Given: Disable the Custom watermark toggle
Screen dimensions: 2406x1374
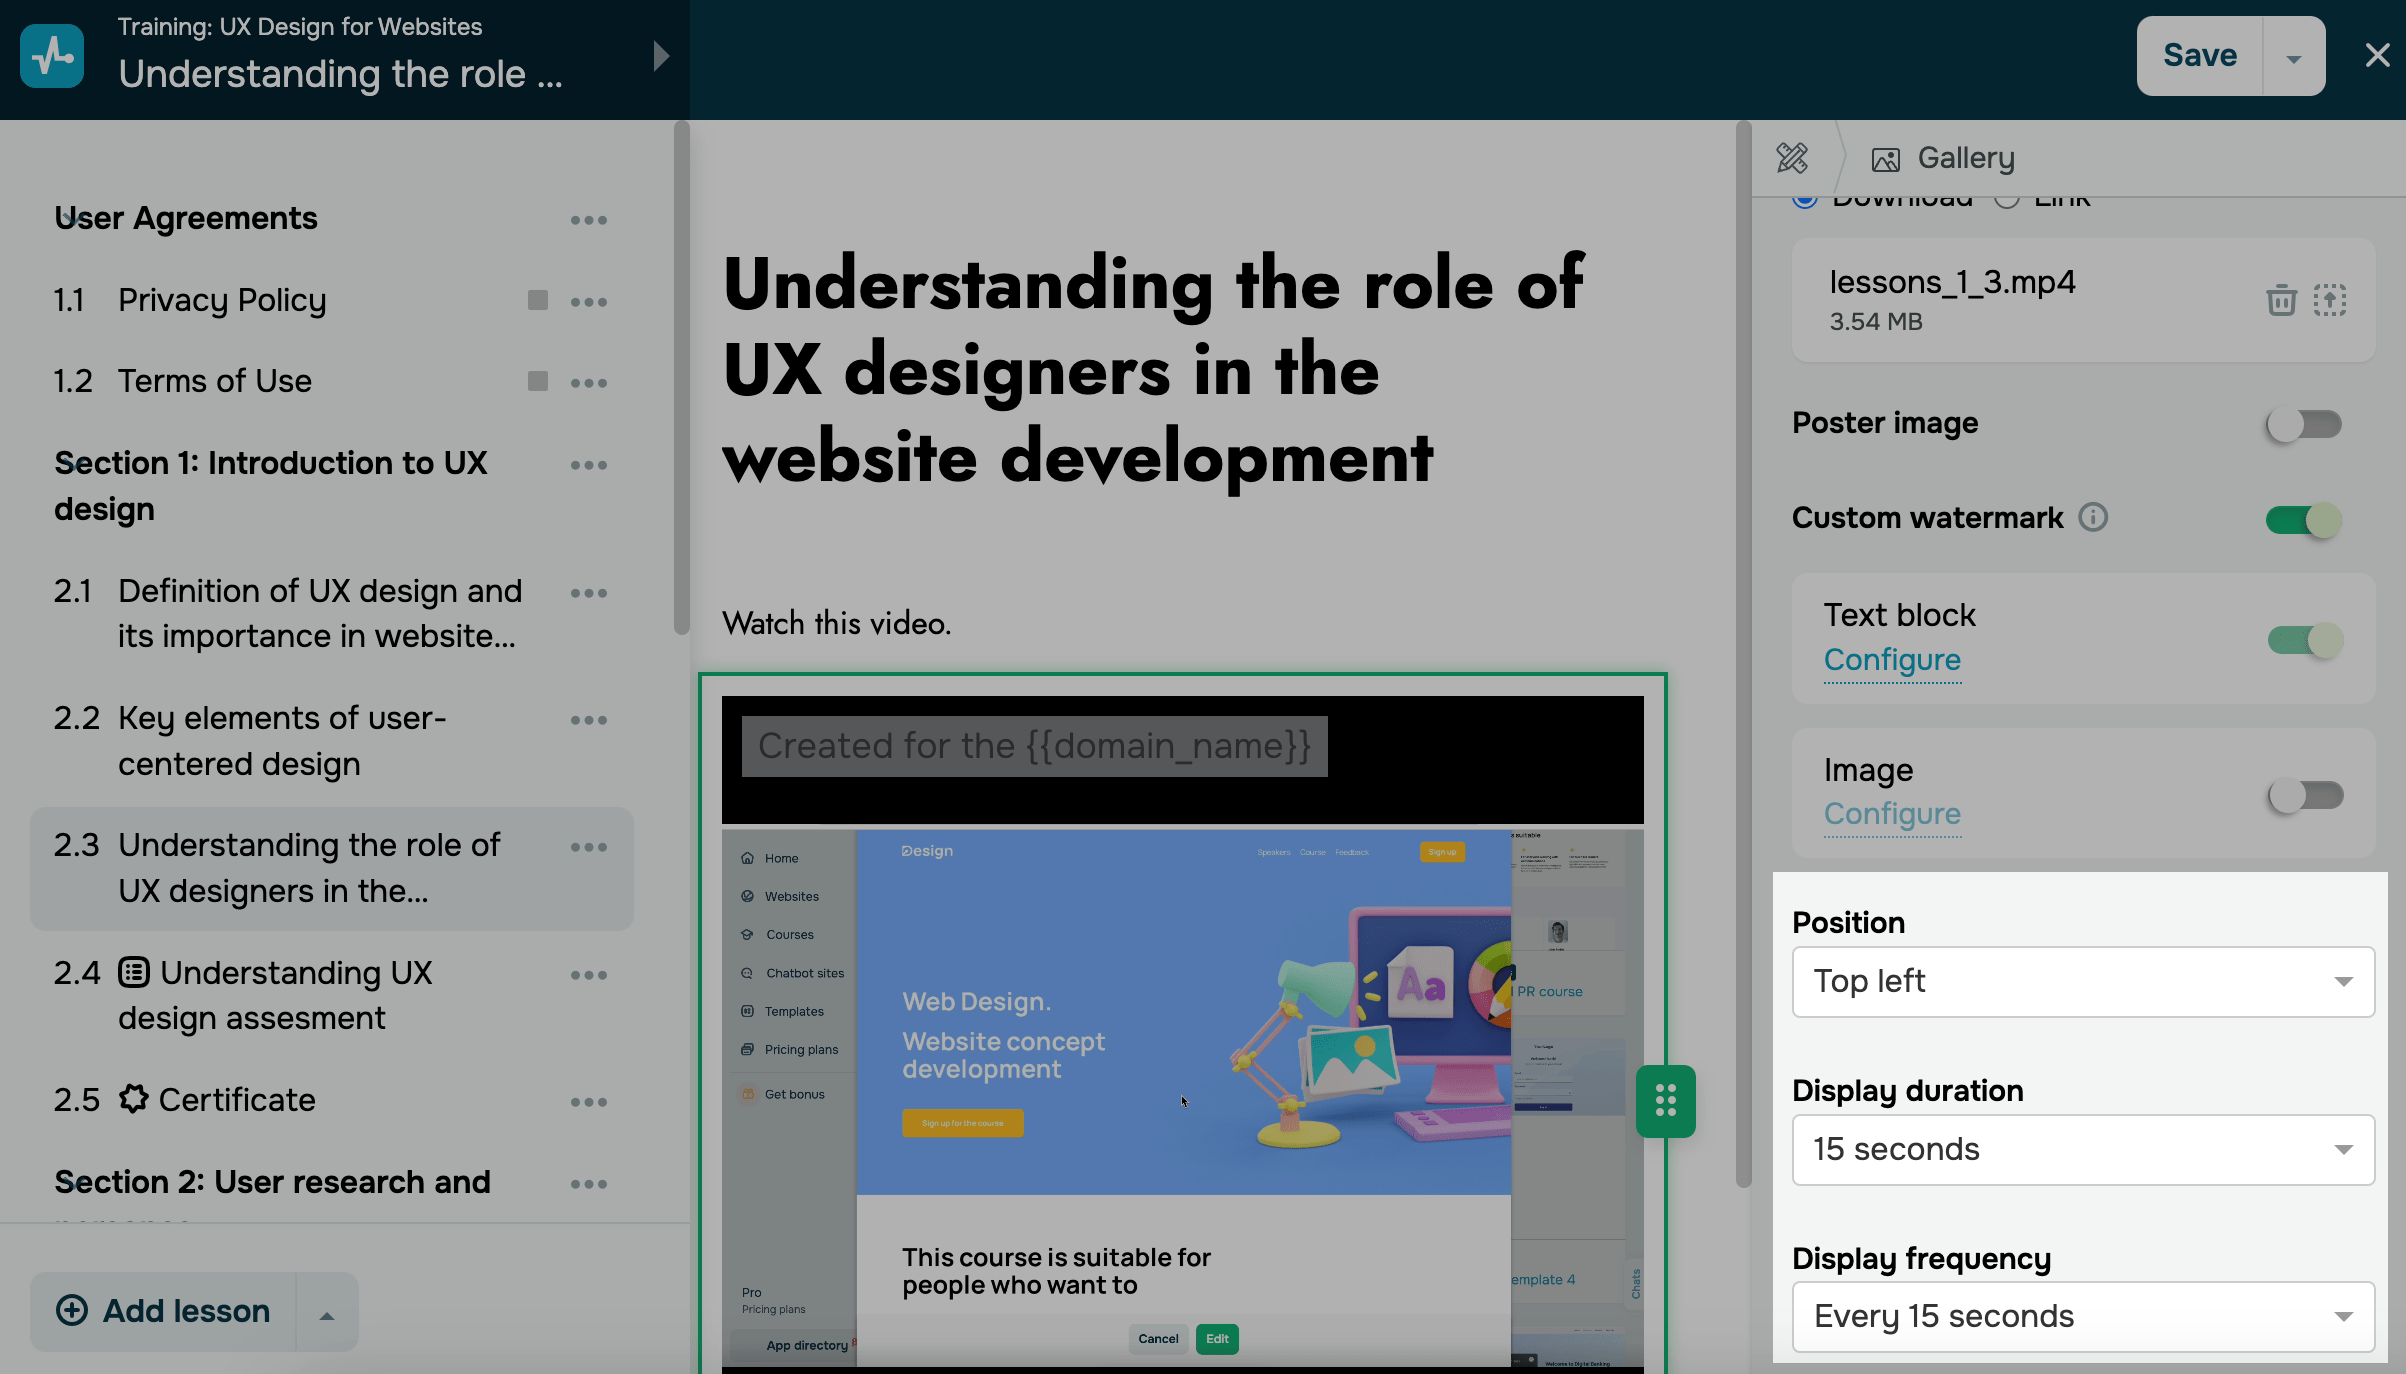Looking at the screenshot, I should [x=2304, y=520].
